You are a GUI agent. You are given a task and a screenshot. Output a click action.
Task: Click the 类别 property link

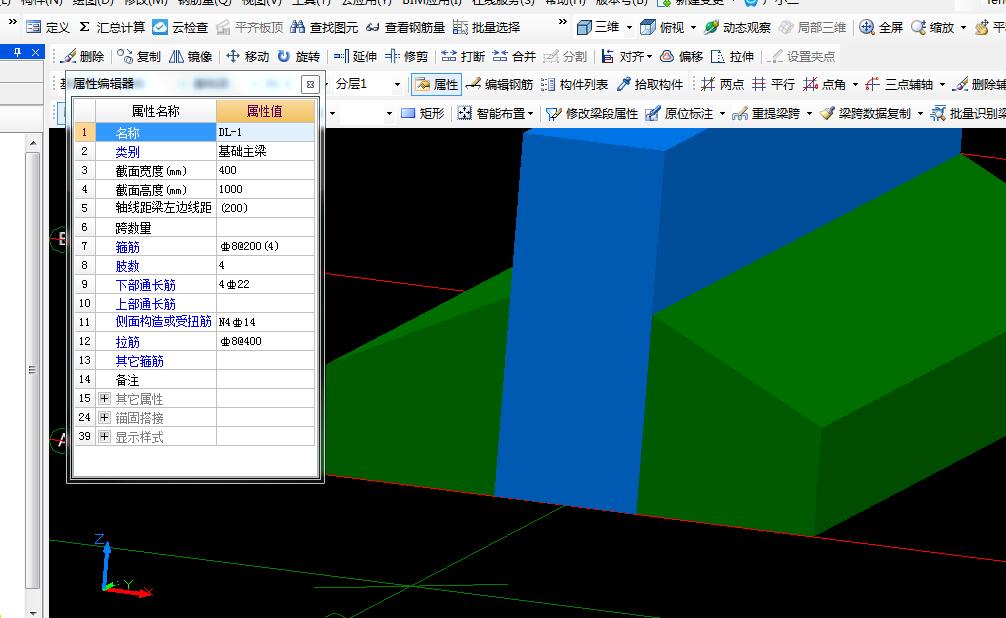coord(128,151)
